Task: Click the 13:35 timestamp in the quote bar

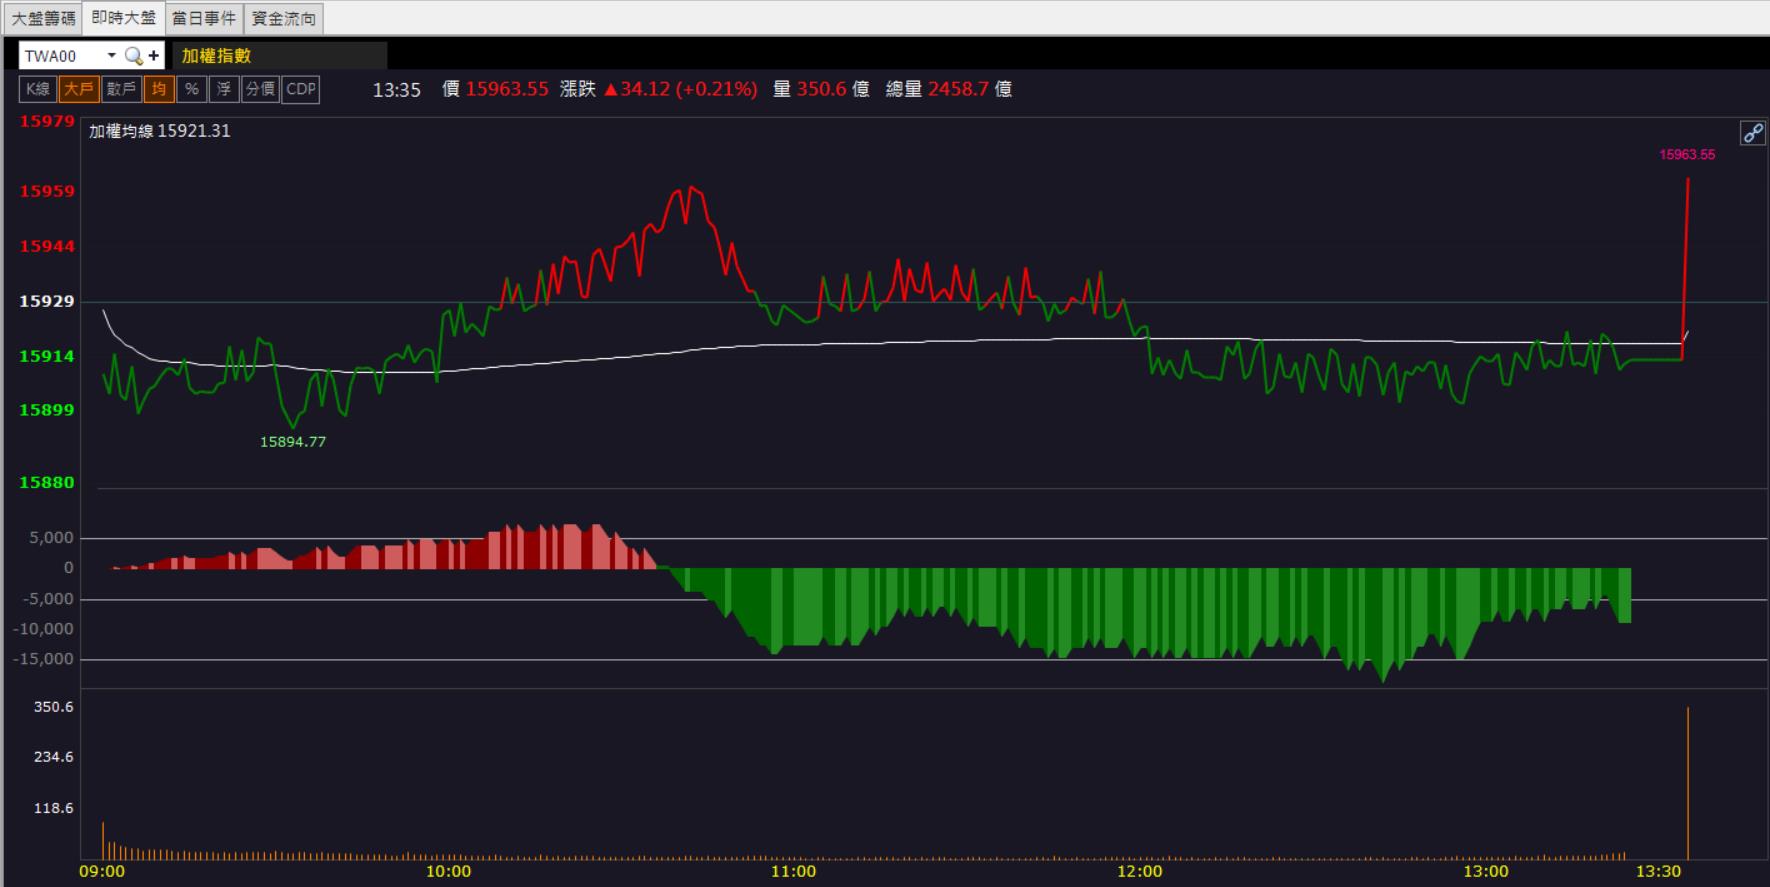Action: [x=397, y=90]
